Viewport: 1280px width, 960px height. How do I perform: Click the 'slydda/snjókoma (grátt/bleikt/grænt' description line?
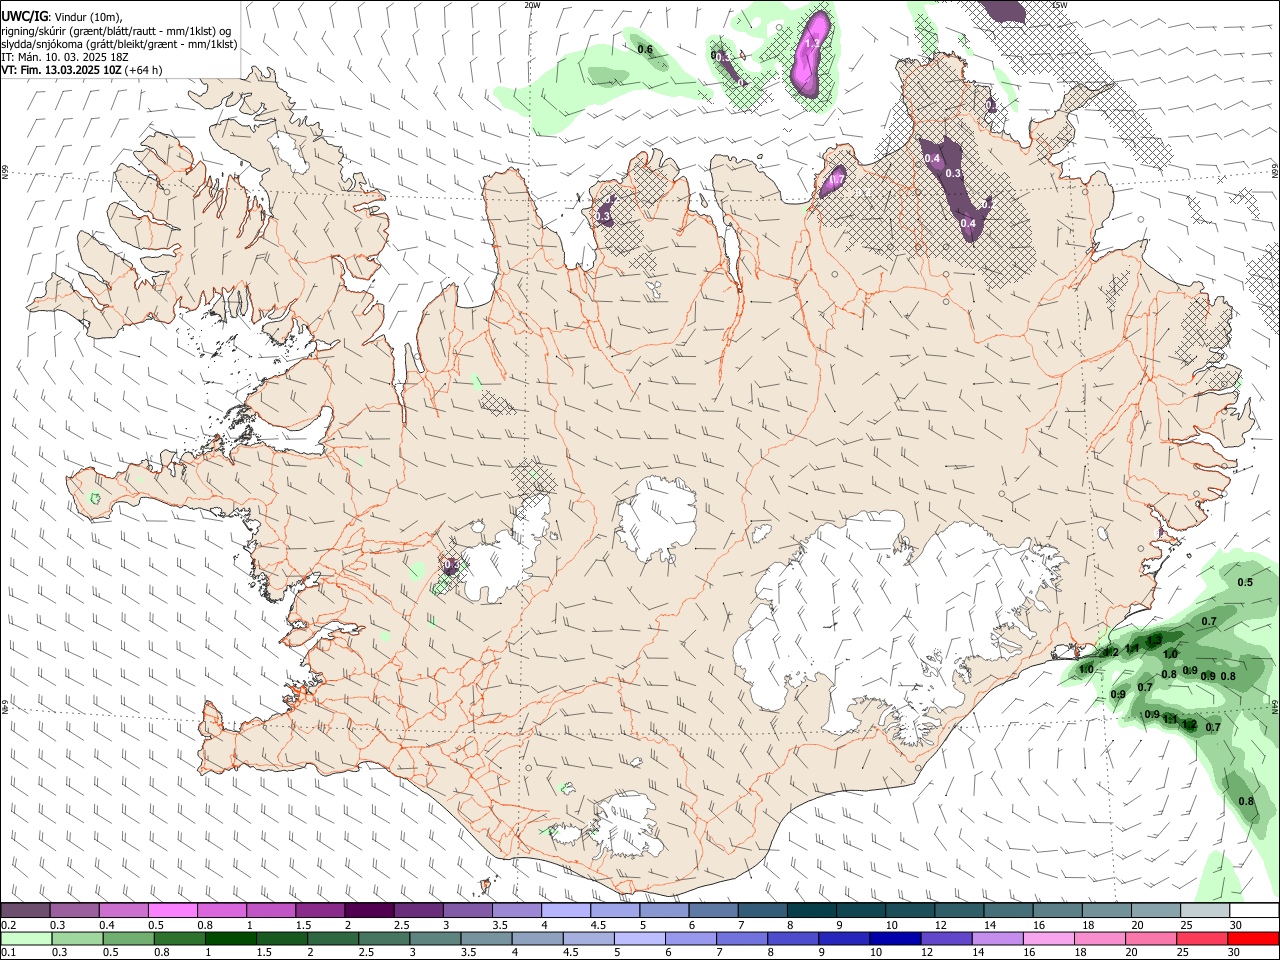click(x=119, y=44)
